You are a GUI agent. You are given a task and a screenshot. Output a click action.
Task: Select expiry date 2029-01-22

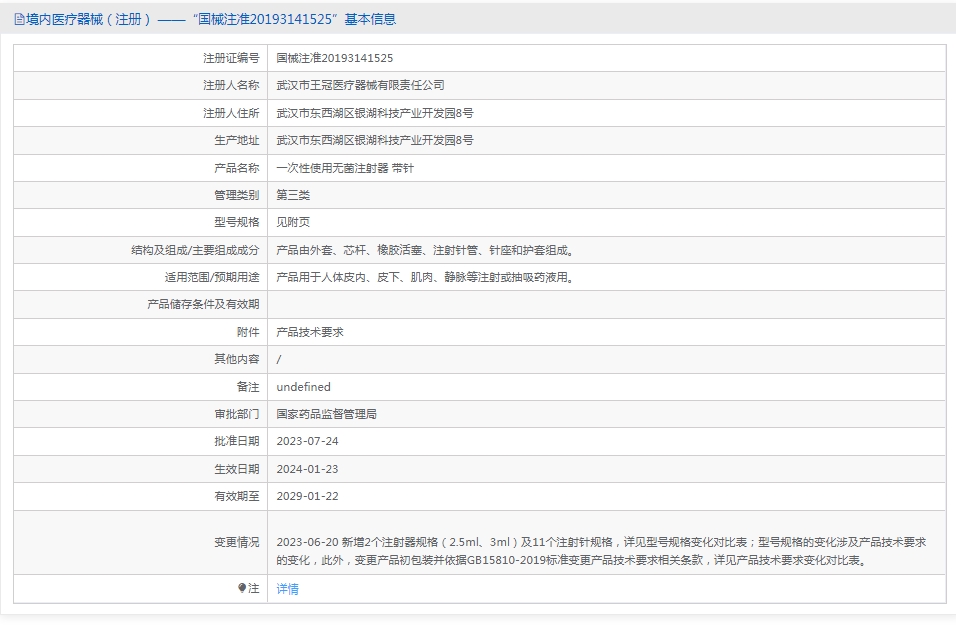[307, 496]
